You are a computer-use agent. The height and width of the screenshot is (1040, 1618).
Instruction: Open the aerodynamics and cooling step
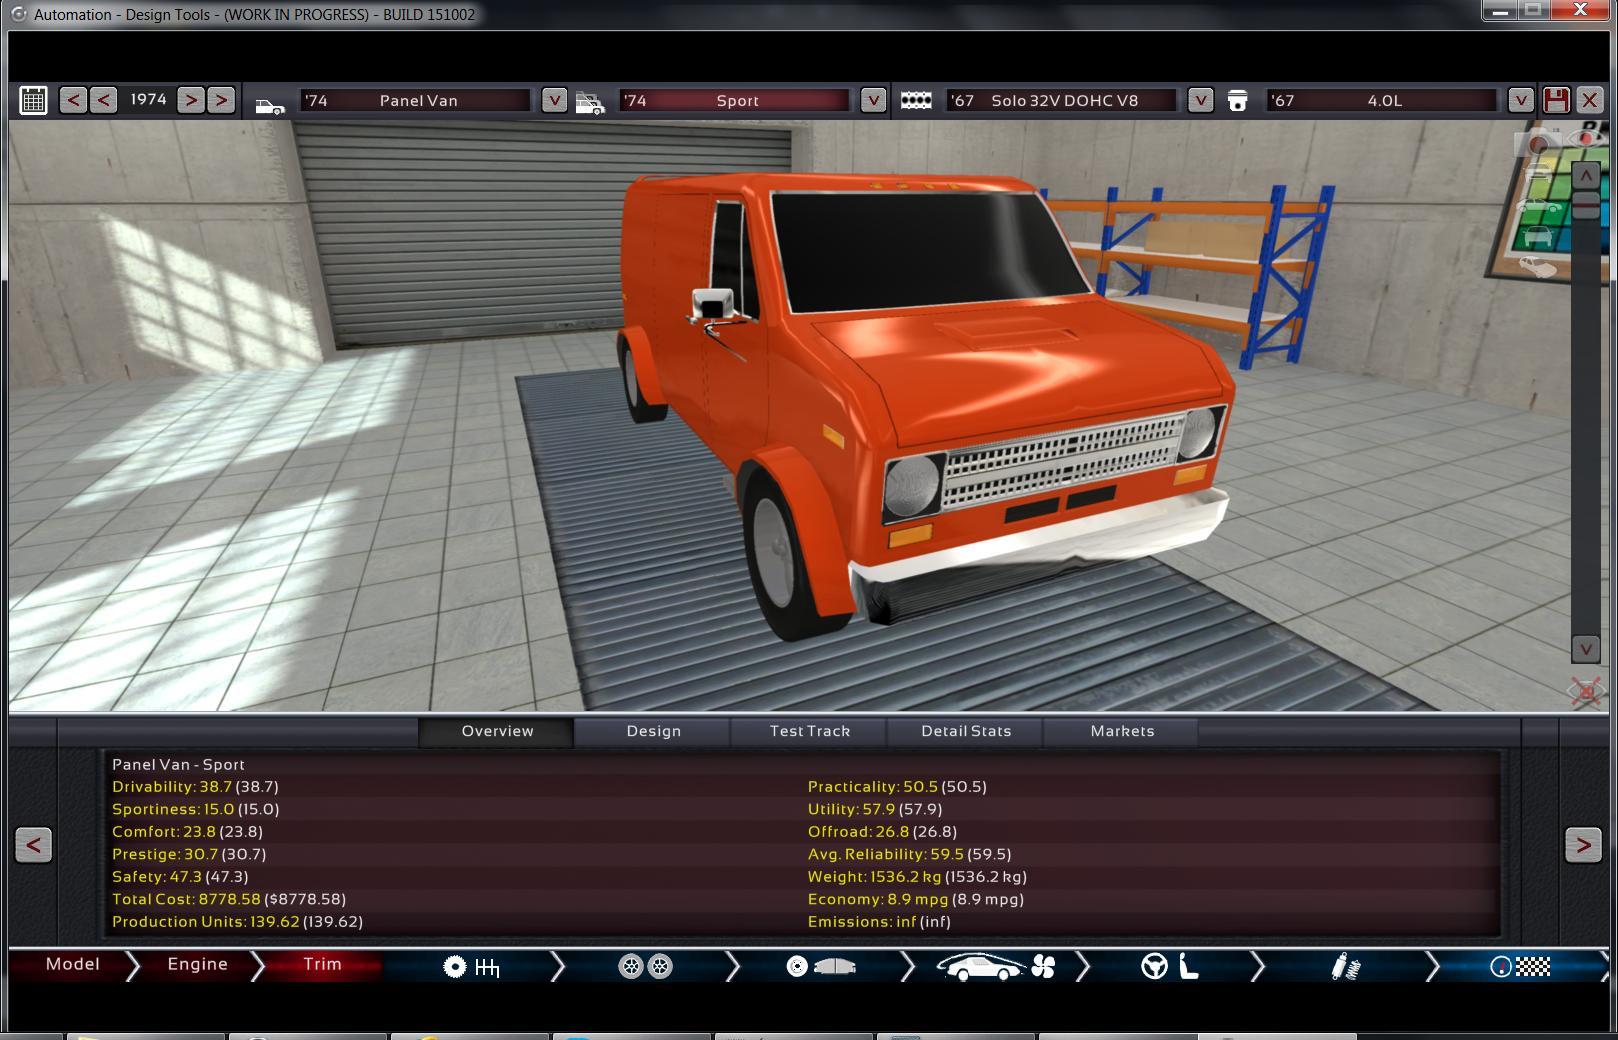tap(995, 967)
